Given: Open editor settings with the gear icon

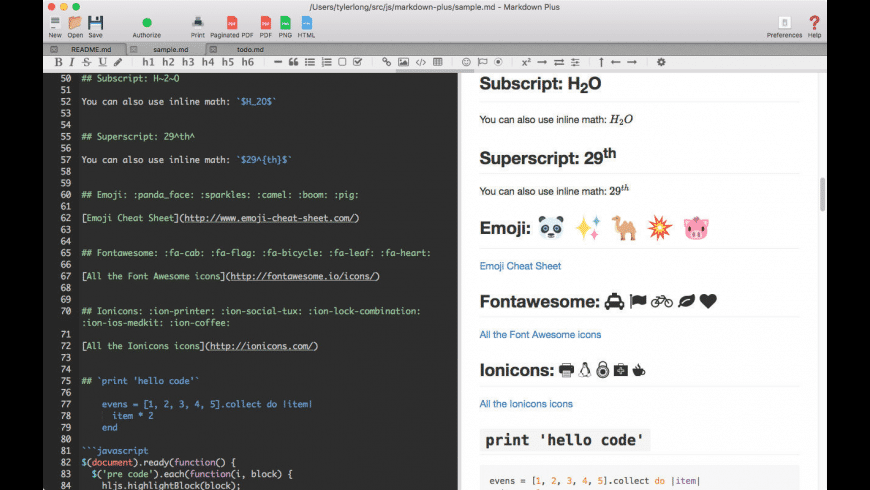Looking at the screenshot, I should click(661, 62).
